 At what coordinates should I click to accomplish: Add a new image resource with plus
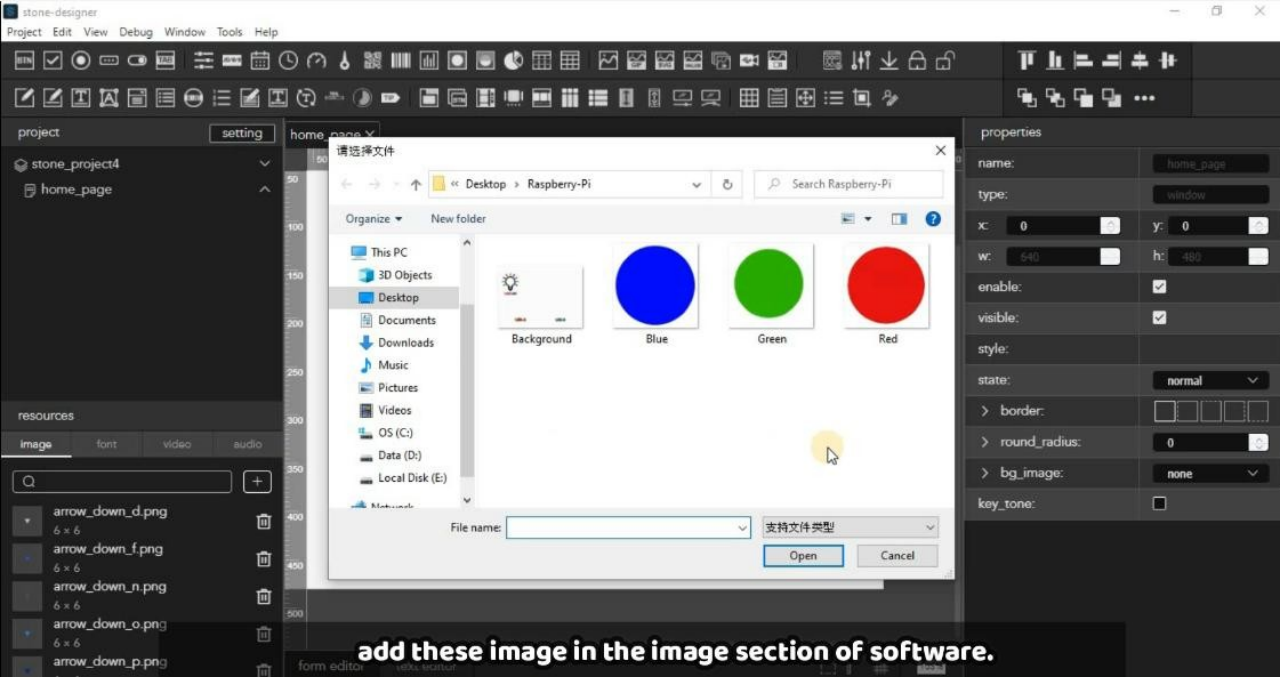257,482
